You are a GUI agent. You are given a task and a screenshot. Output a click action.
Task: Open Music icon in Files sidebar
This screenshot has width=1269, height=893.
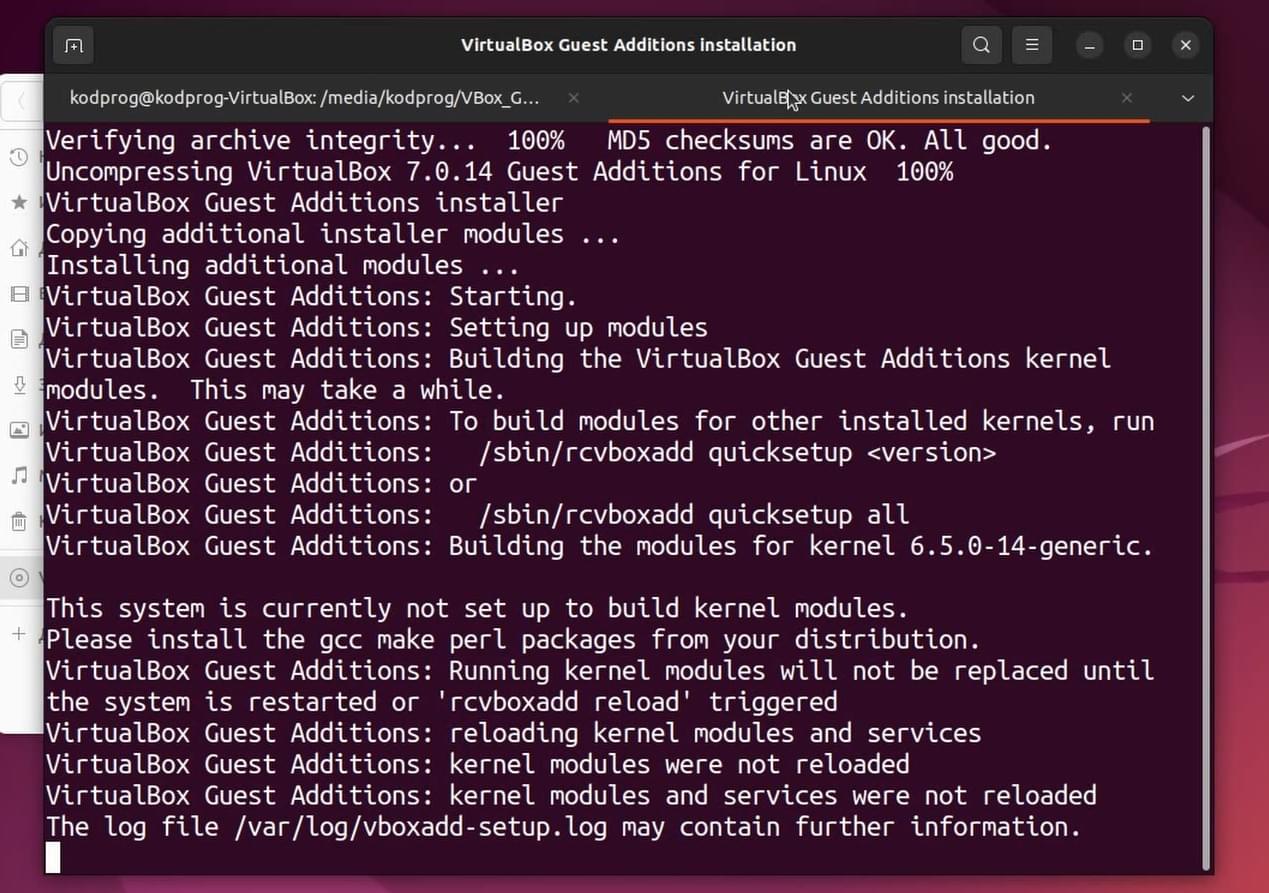pyautogui.click(x=18, y=475)
